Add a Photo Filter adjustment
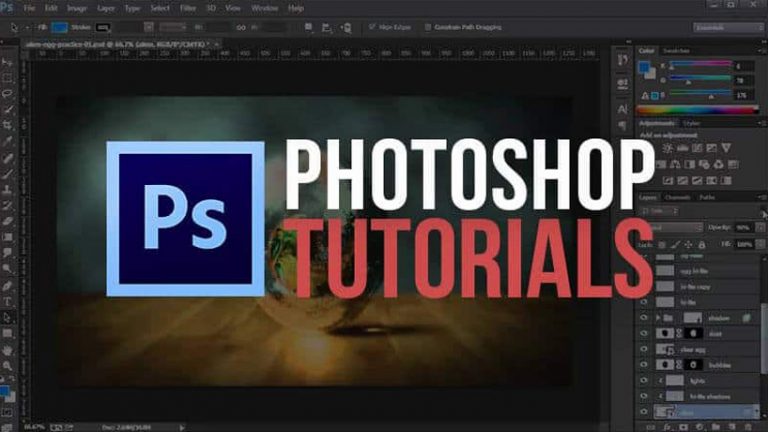 click(x=704, y=165)
